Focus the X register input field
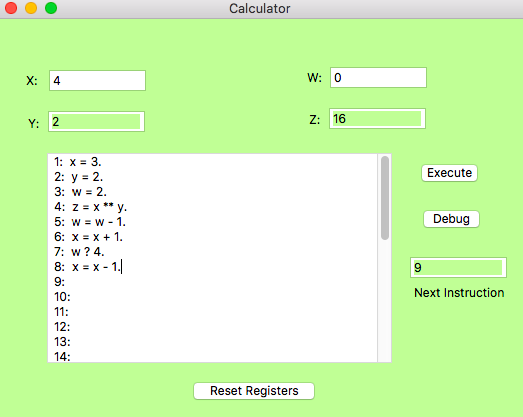This screenshot has height=417, width=523. (97, 80)
